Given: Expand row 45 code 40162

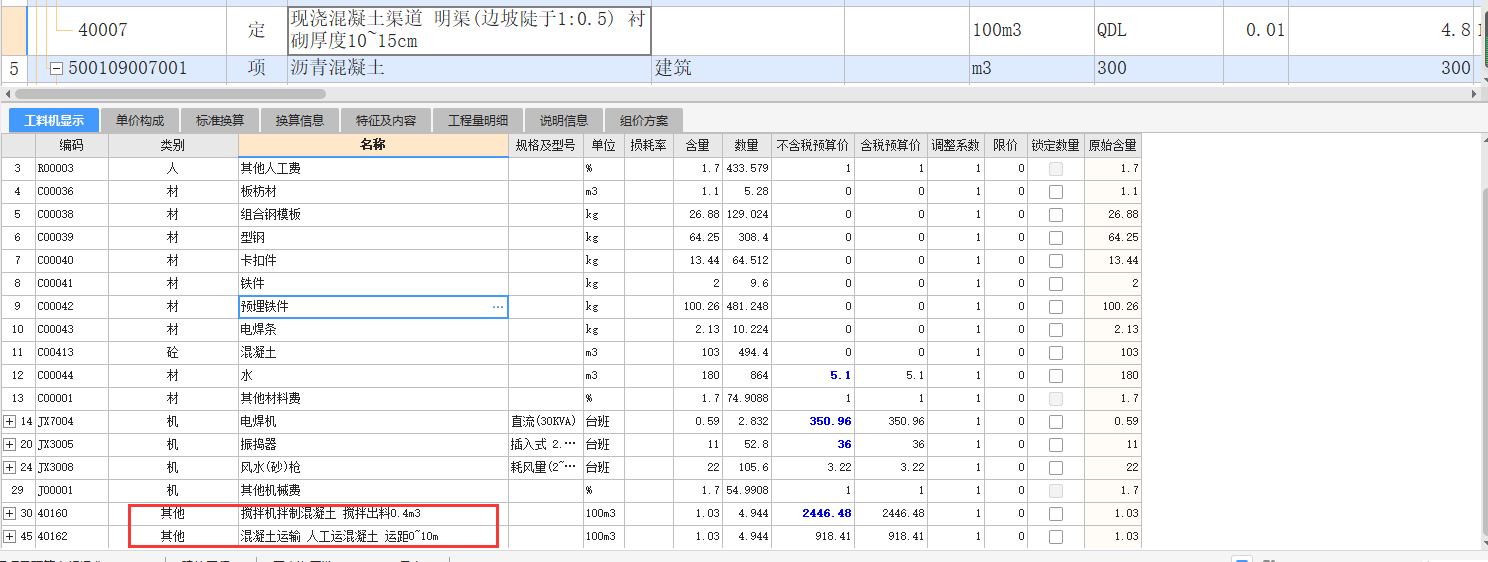Looking at the screenshot, I should point(10,537).
